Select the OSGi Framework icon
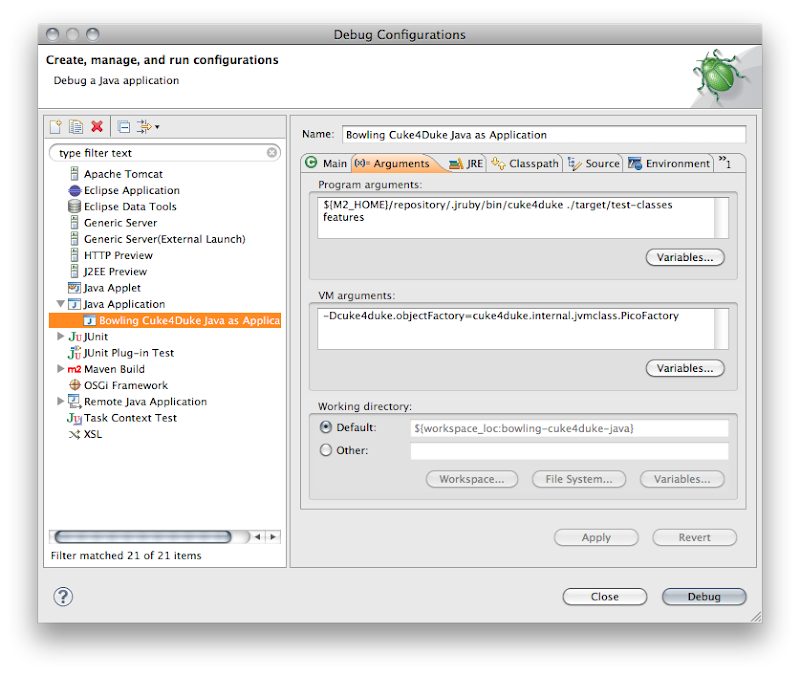 pyautogui.click(x=74, y=385)
